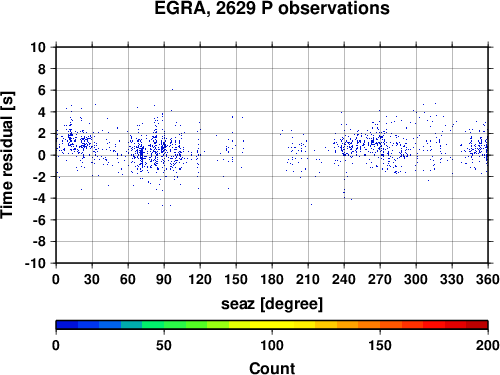Click the Count colorbar label
The image size is (500, 375).
(272, 368)
